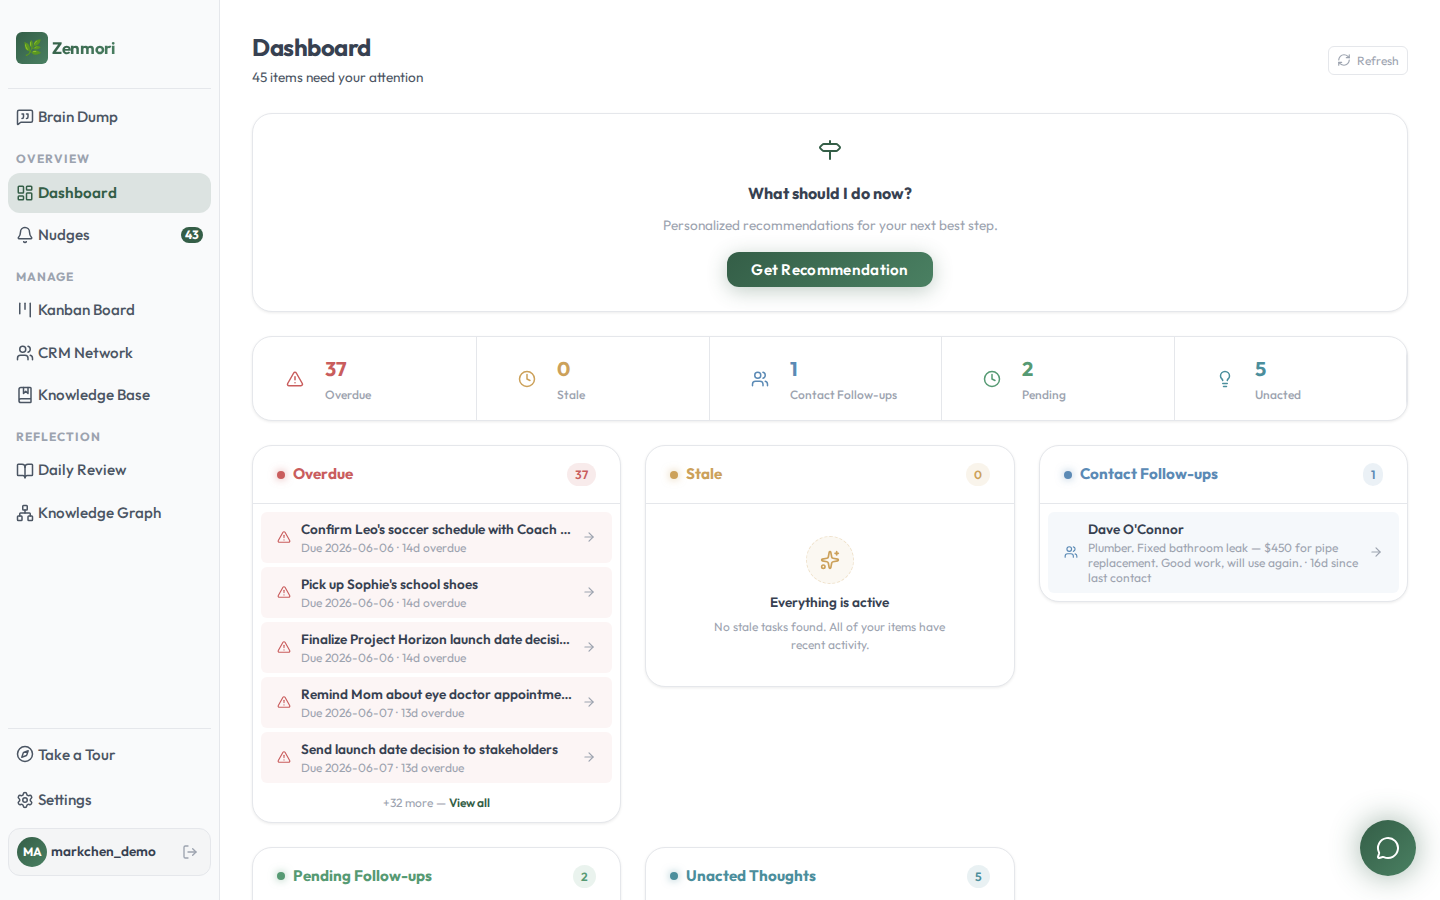Click people icon on Dave O'Connor card
Viewport: 1440px width, 900px height.
(x=1071, y=552)
